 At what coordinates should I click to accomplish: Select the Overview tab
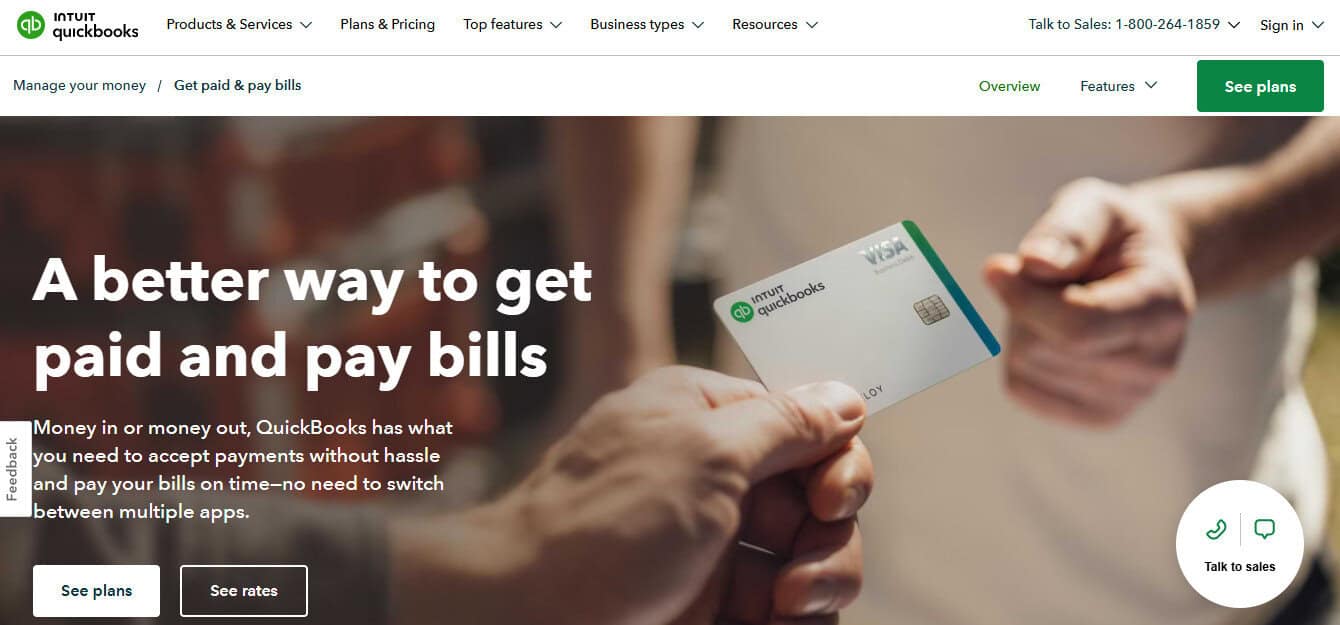[x=1009, y=86]
